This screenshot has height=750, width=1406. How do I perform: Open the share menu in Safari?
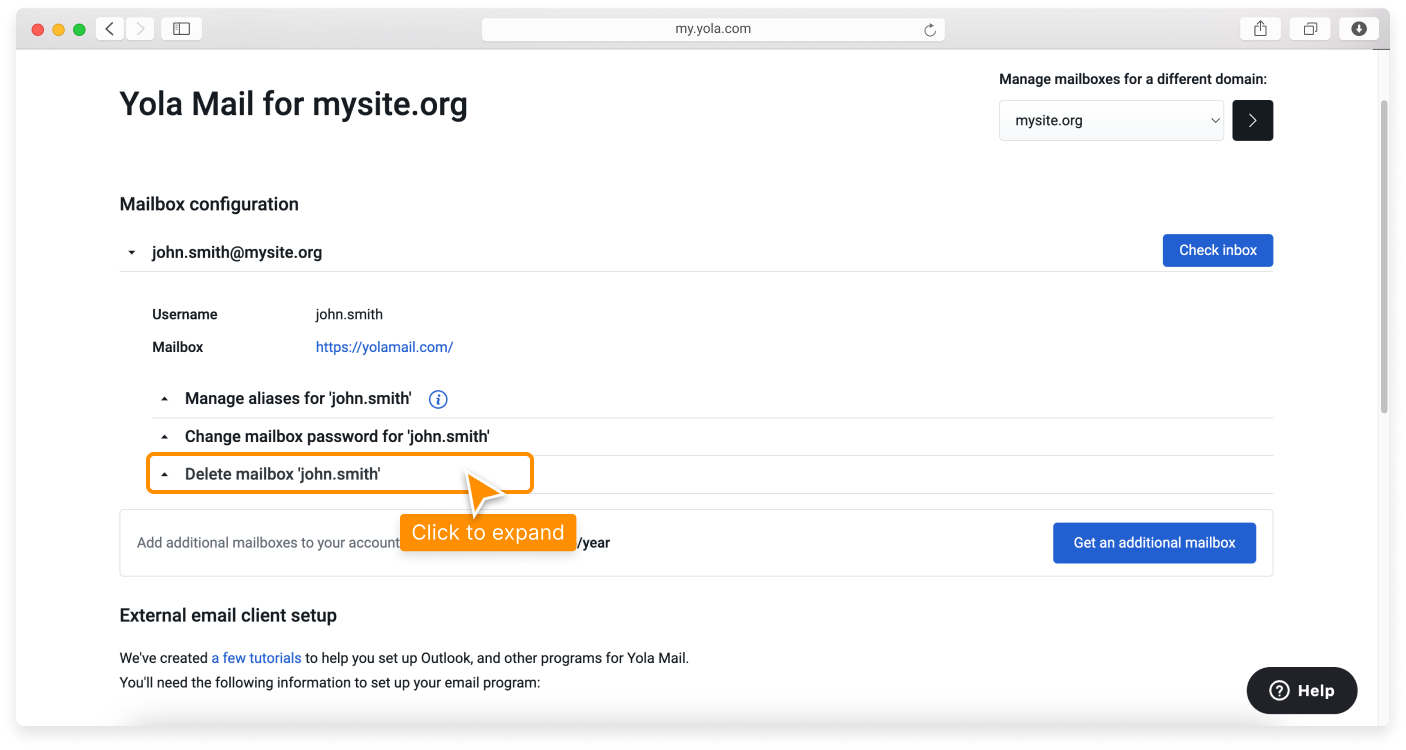(x=1259, y=28)
